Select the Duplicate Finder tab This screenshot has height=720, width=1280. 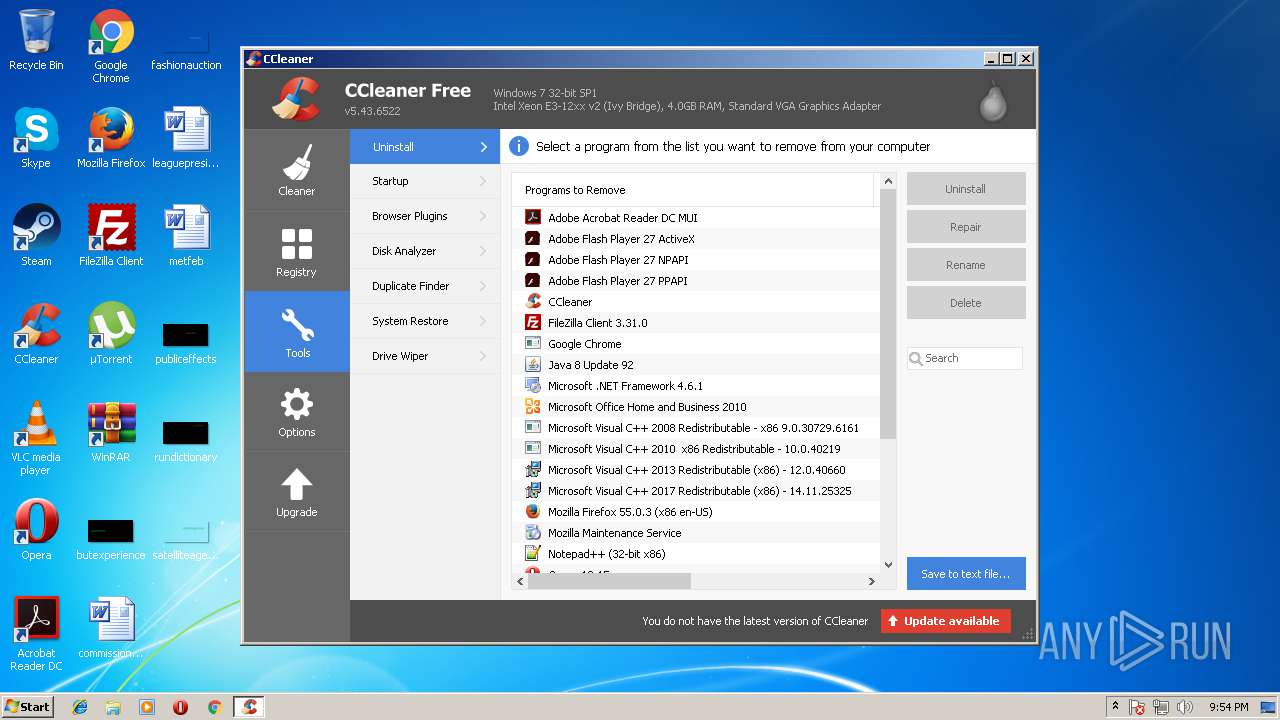point(425,286)
